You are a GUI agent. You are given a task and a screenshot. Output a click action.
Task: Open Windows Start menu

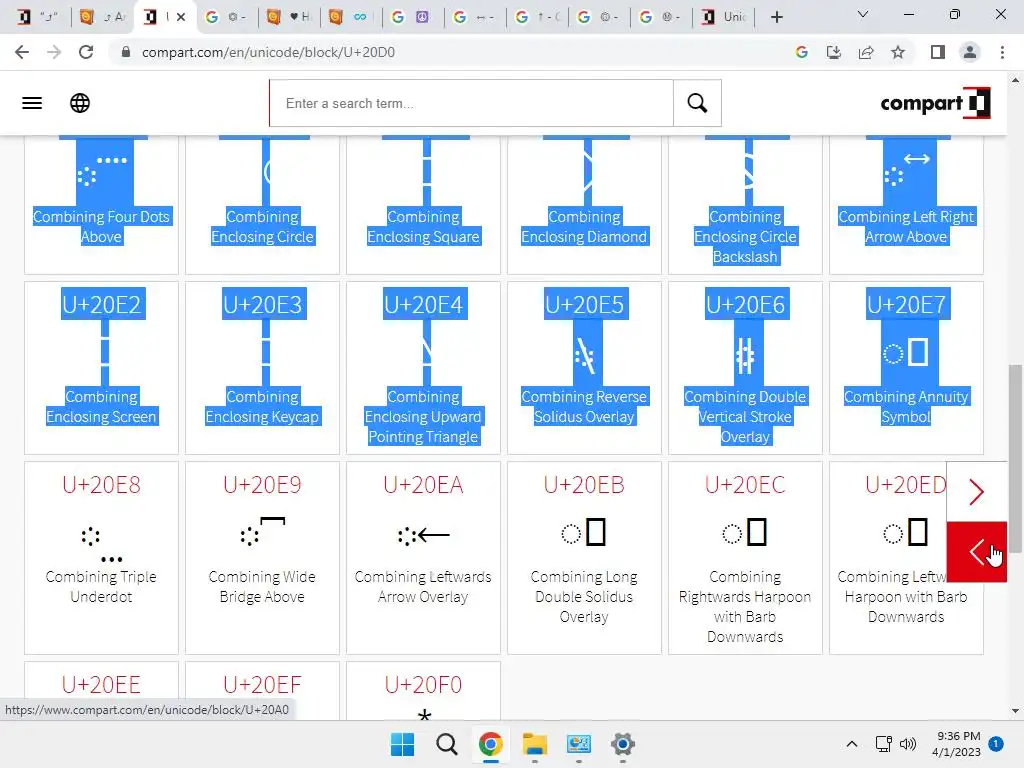[x=402, y=744]
